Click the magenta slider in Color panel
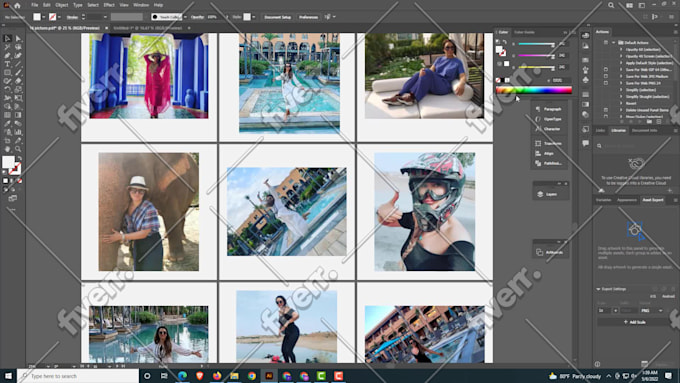 (536, 56)
